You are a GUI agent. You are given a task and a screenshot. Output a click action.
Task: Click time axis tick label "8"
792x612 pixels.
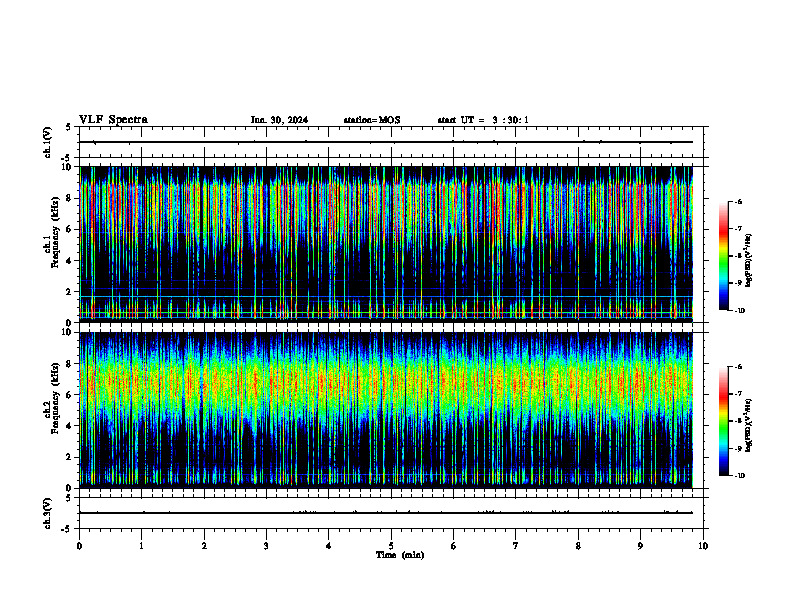(578, 546)
